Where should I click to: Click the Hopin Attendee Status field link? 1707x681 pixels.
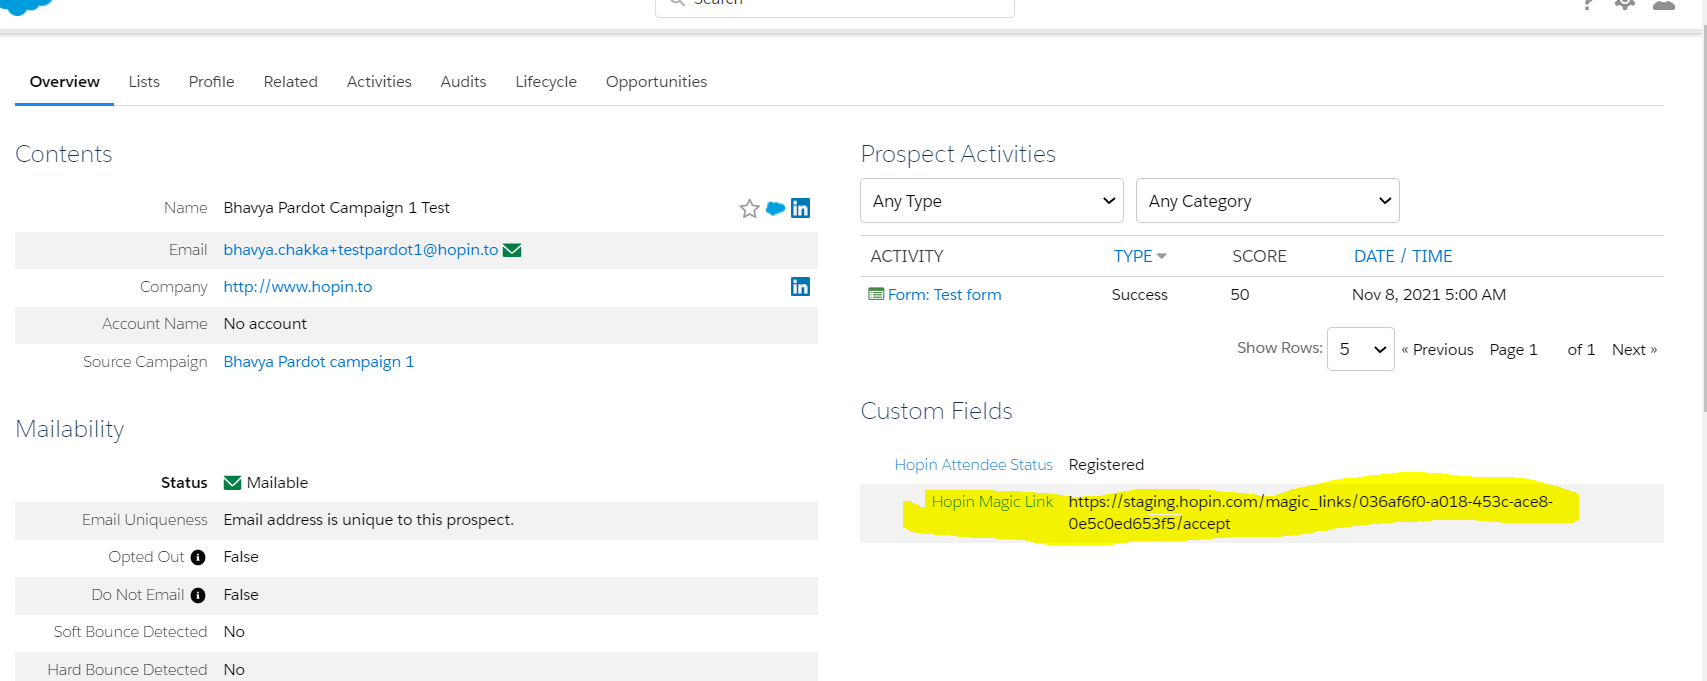click(974, 465)
